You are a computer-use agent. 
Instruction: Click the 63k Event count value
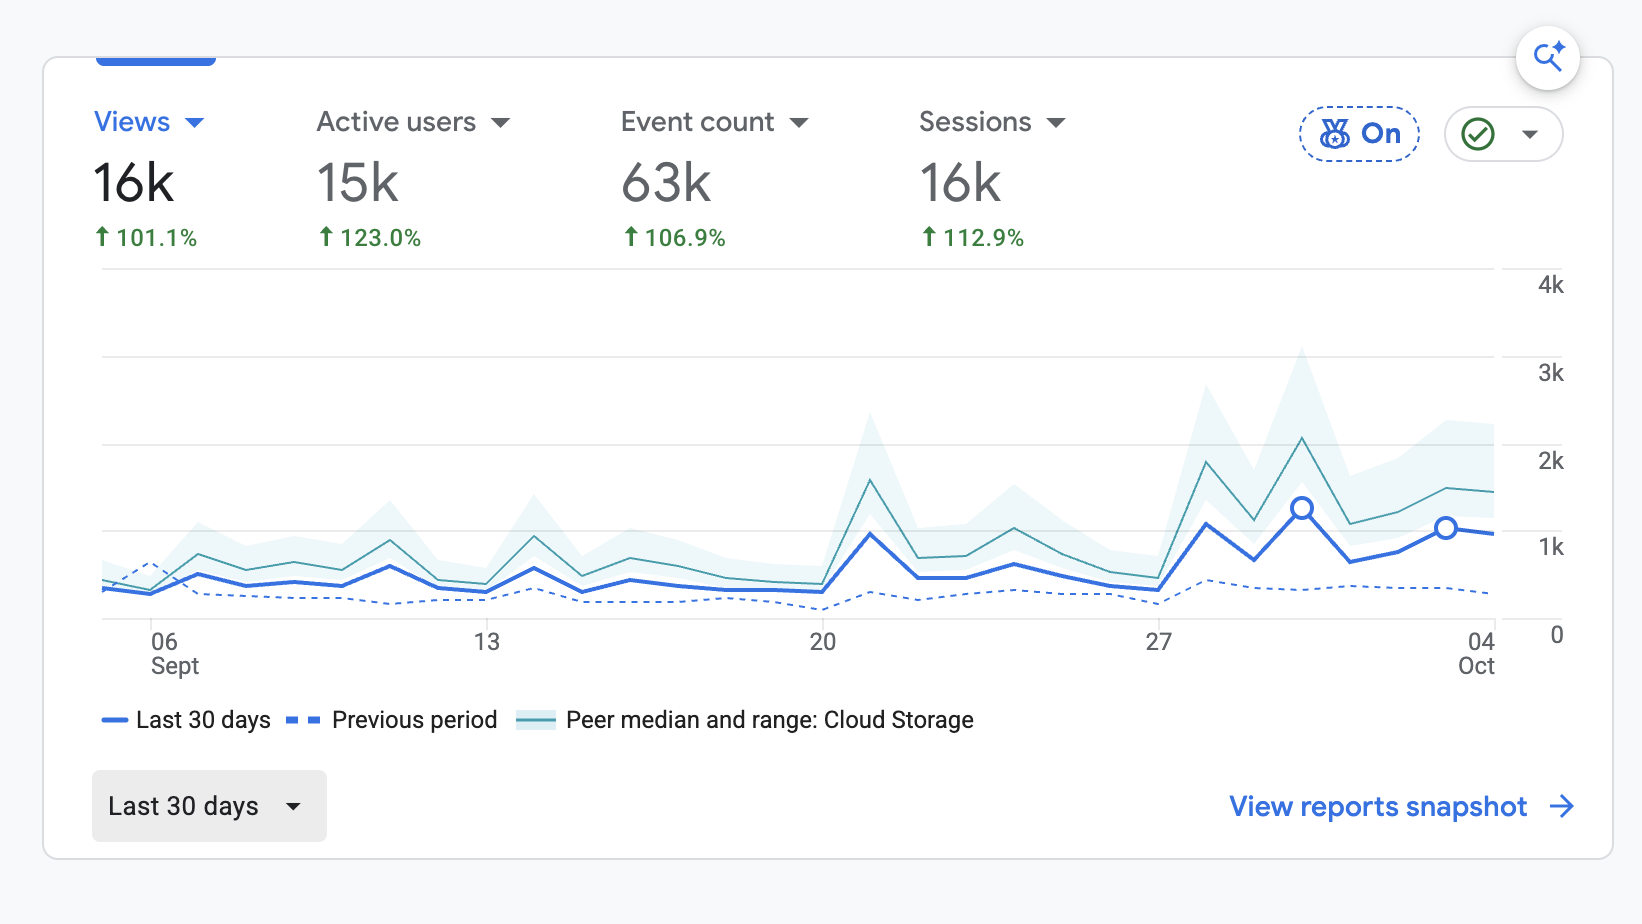(666, 183)
